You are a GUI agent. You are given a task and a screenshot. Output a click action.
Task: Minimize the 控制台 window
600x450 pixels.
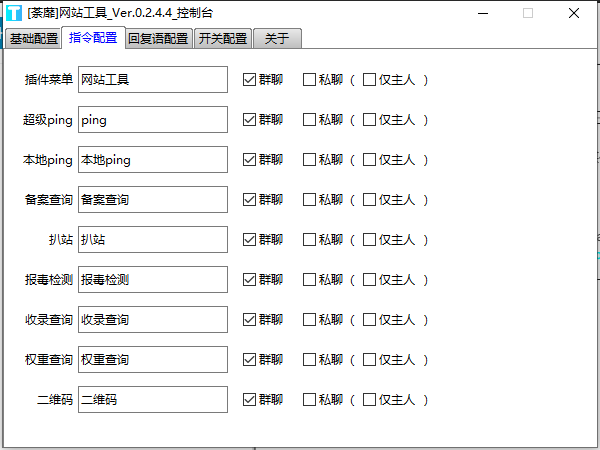tap(483, 13)
